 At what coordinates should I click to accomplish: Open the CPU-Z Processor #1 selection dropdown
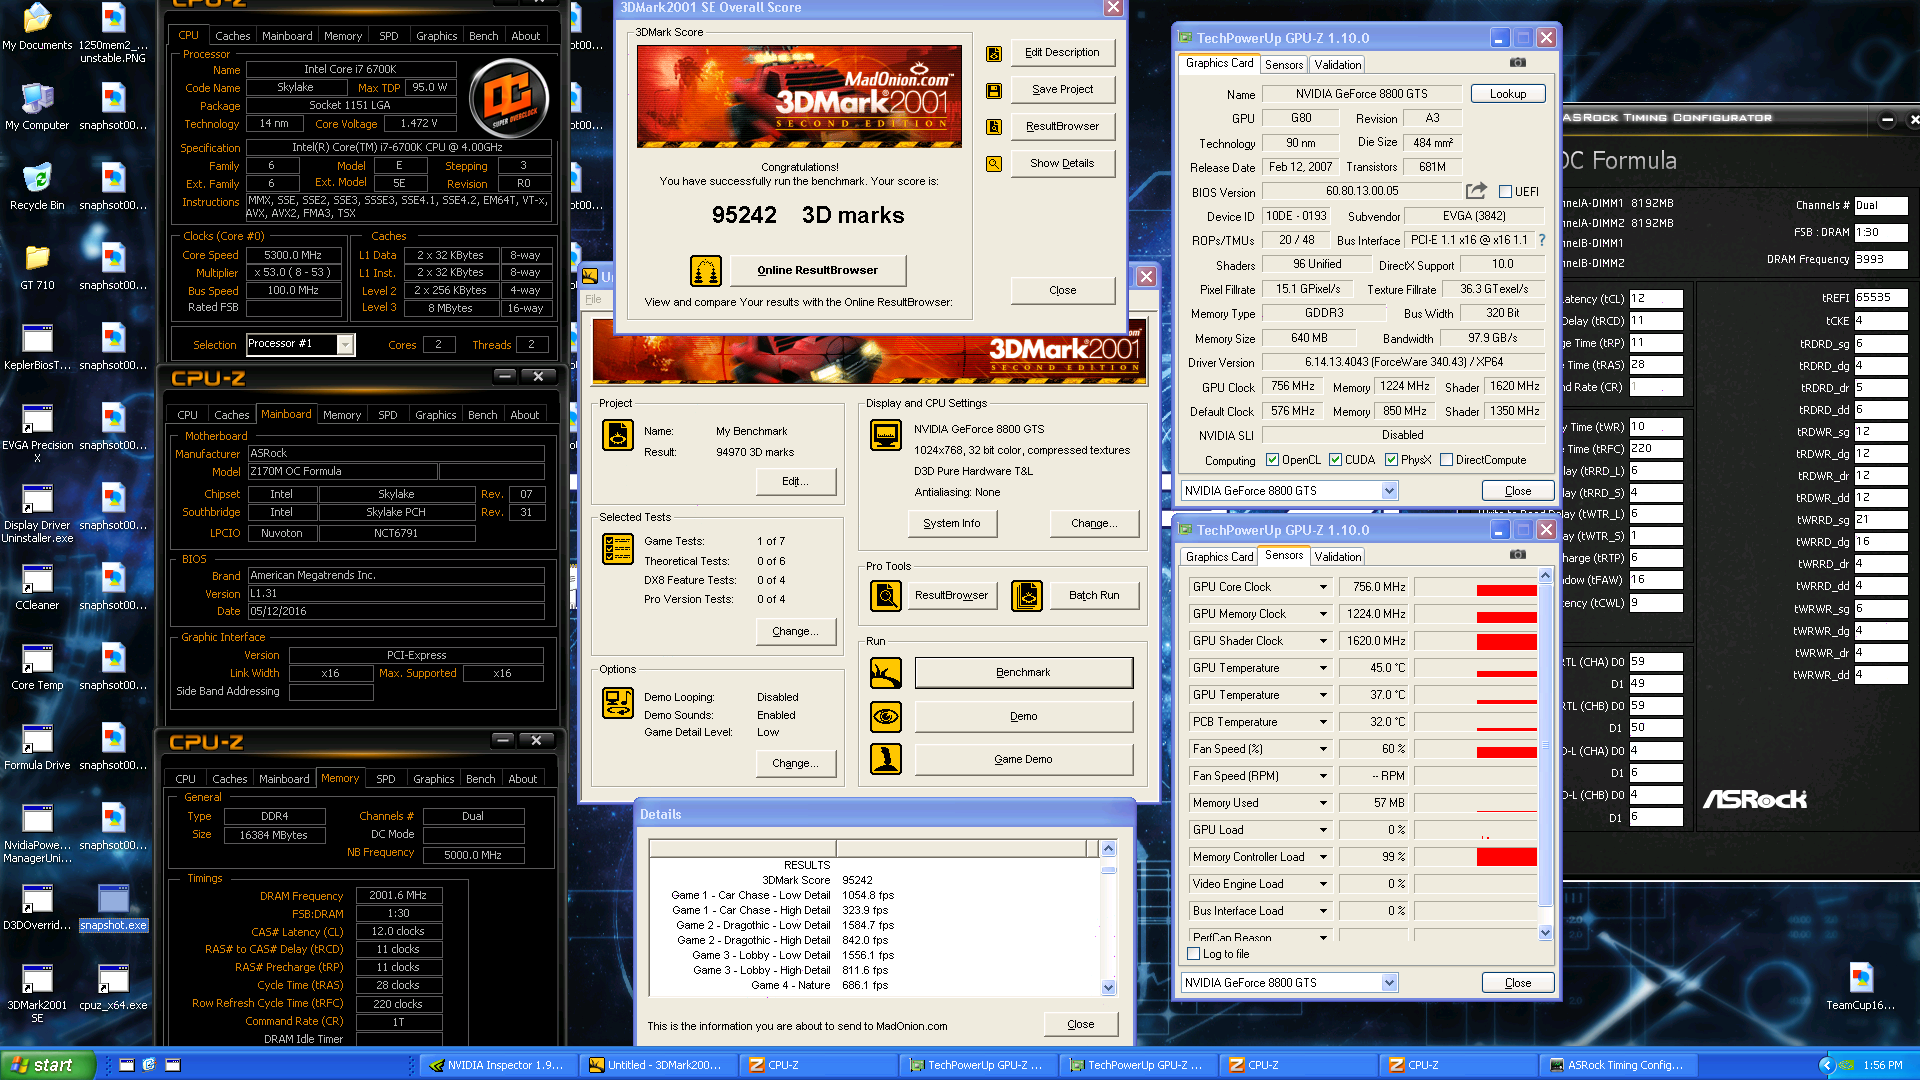pos(345,344)
